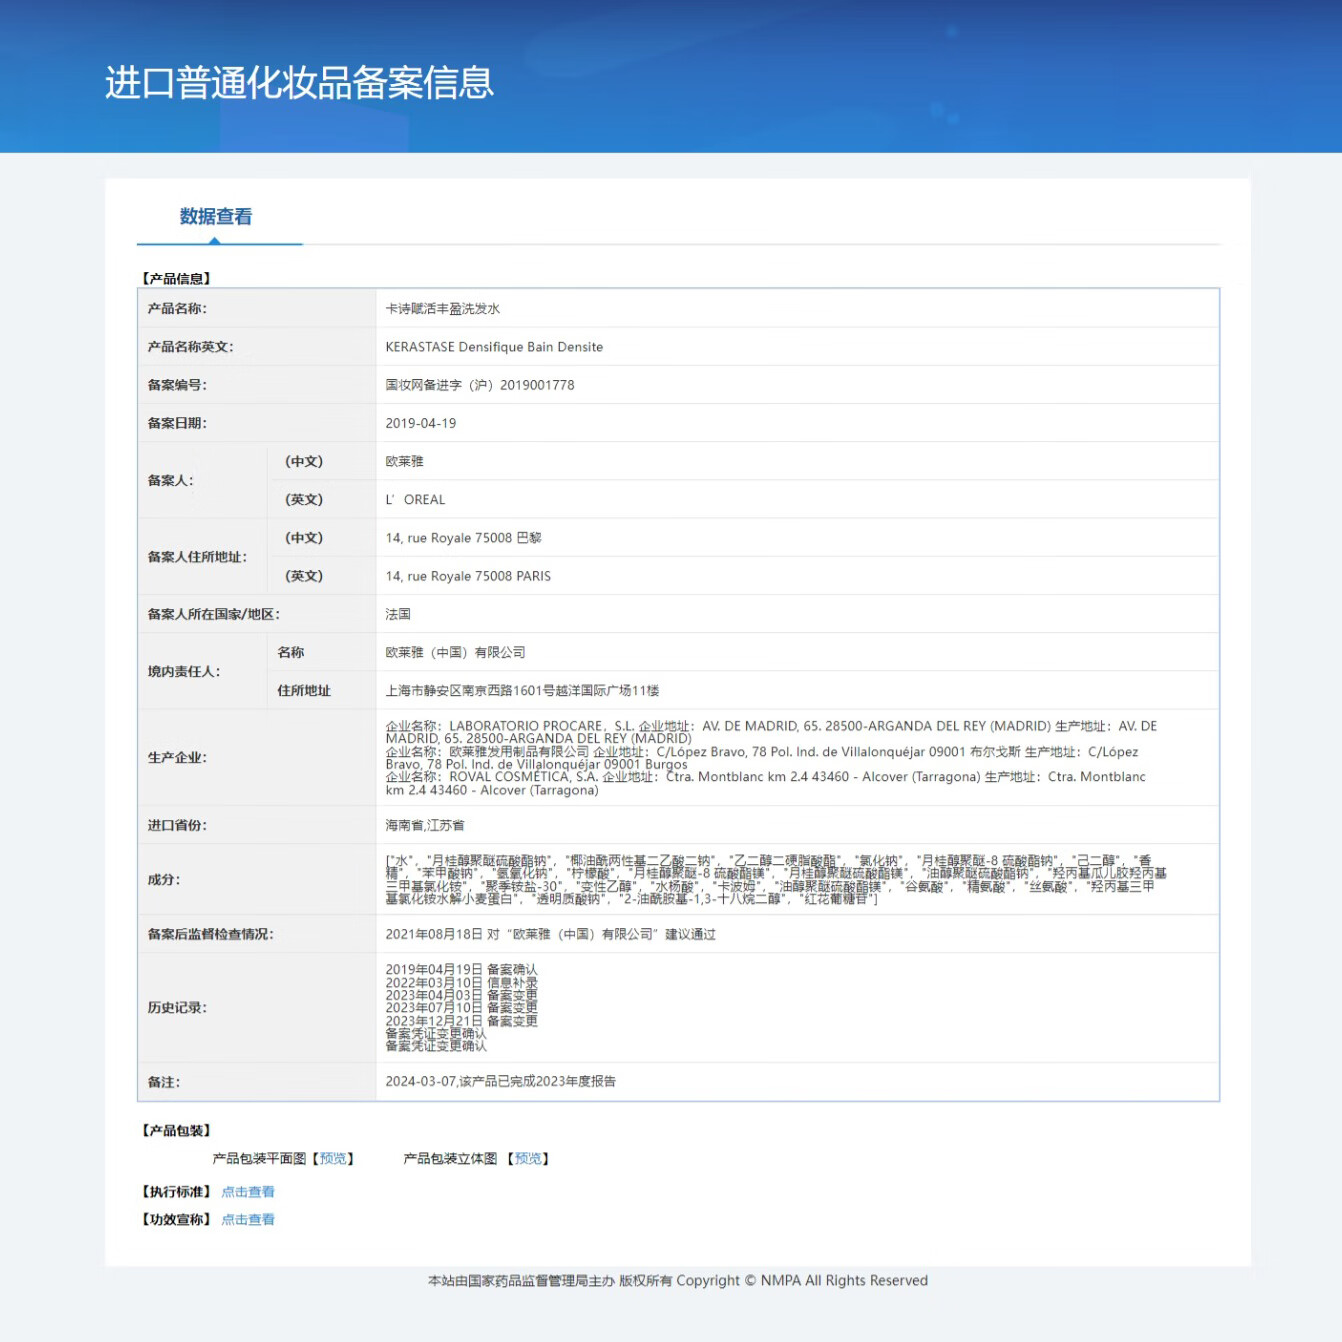Screen dimensions: 1342x1342
Task: Open 点击查看 link next to 功效宣称
Action: (x=248, y=1219)
